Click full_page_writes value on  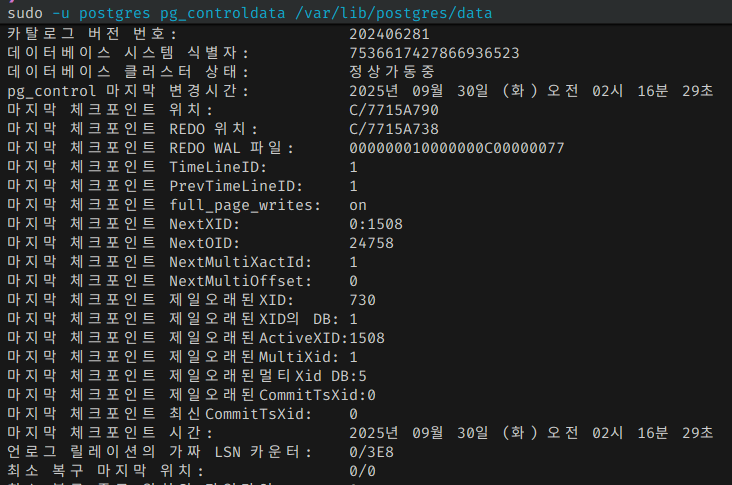pyautogui.click(x=358, y=205)
